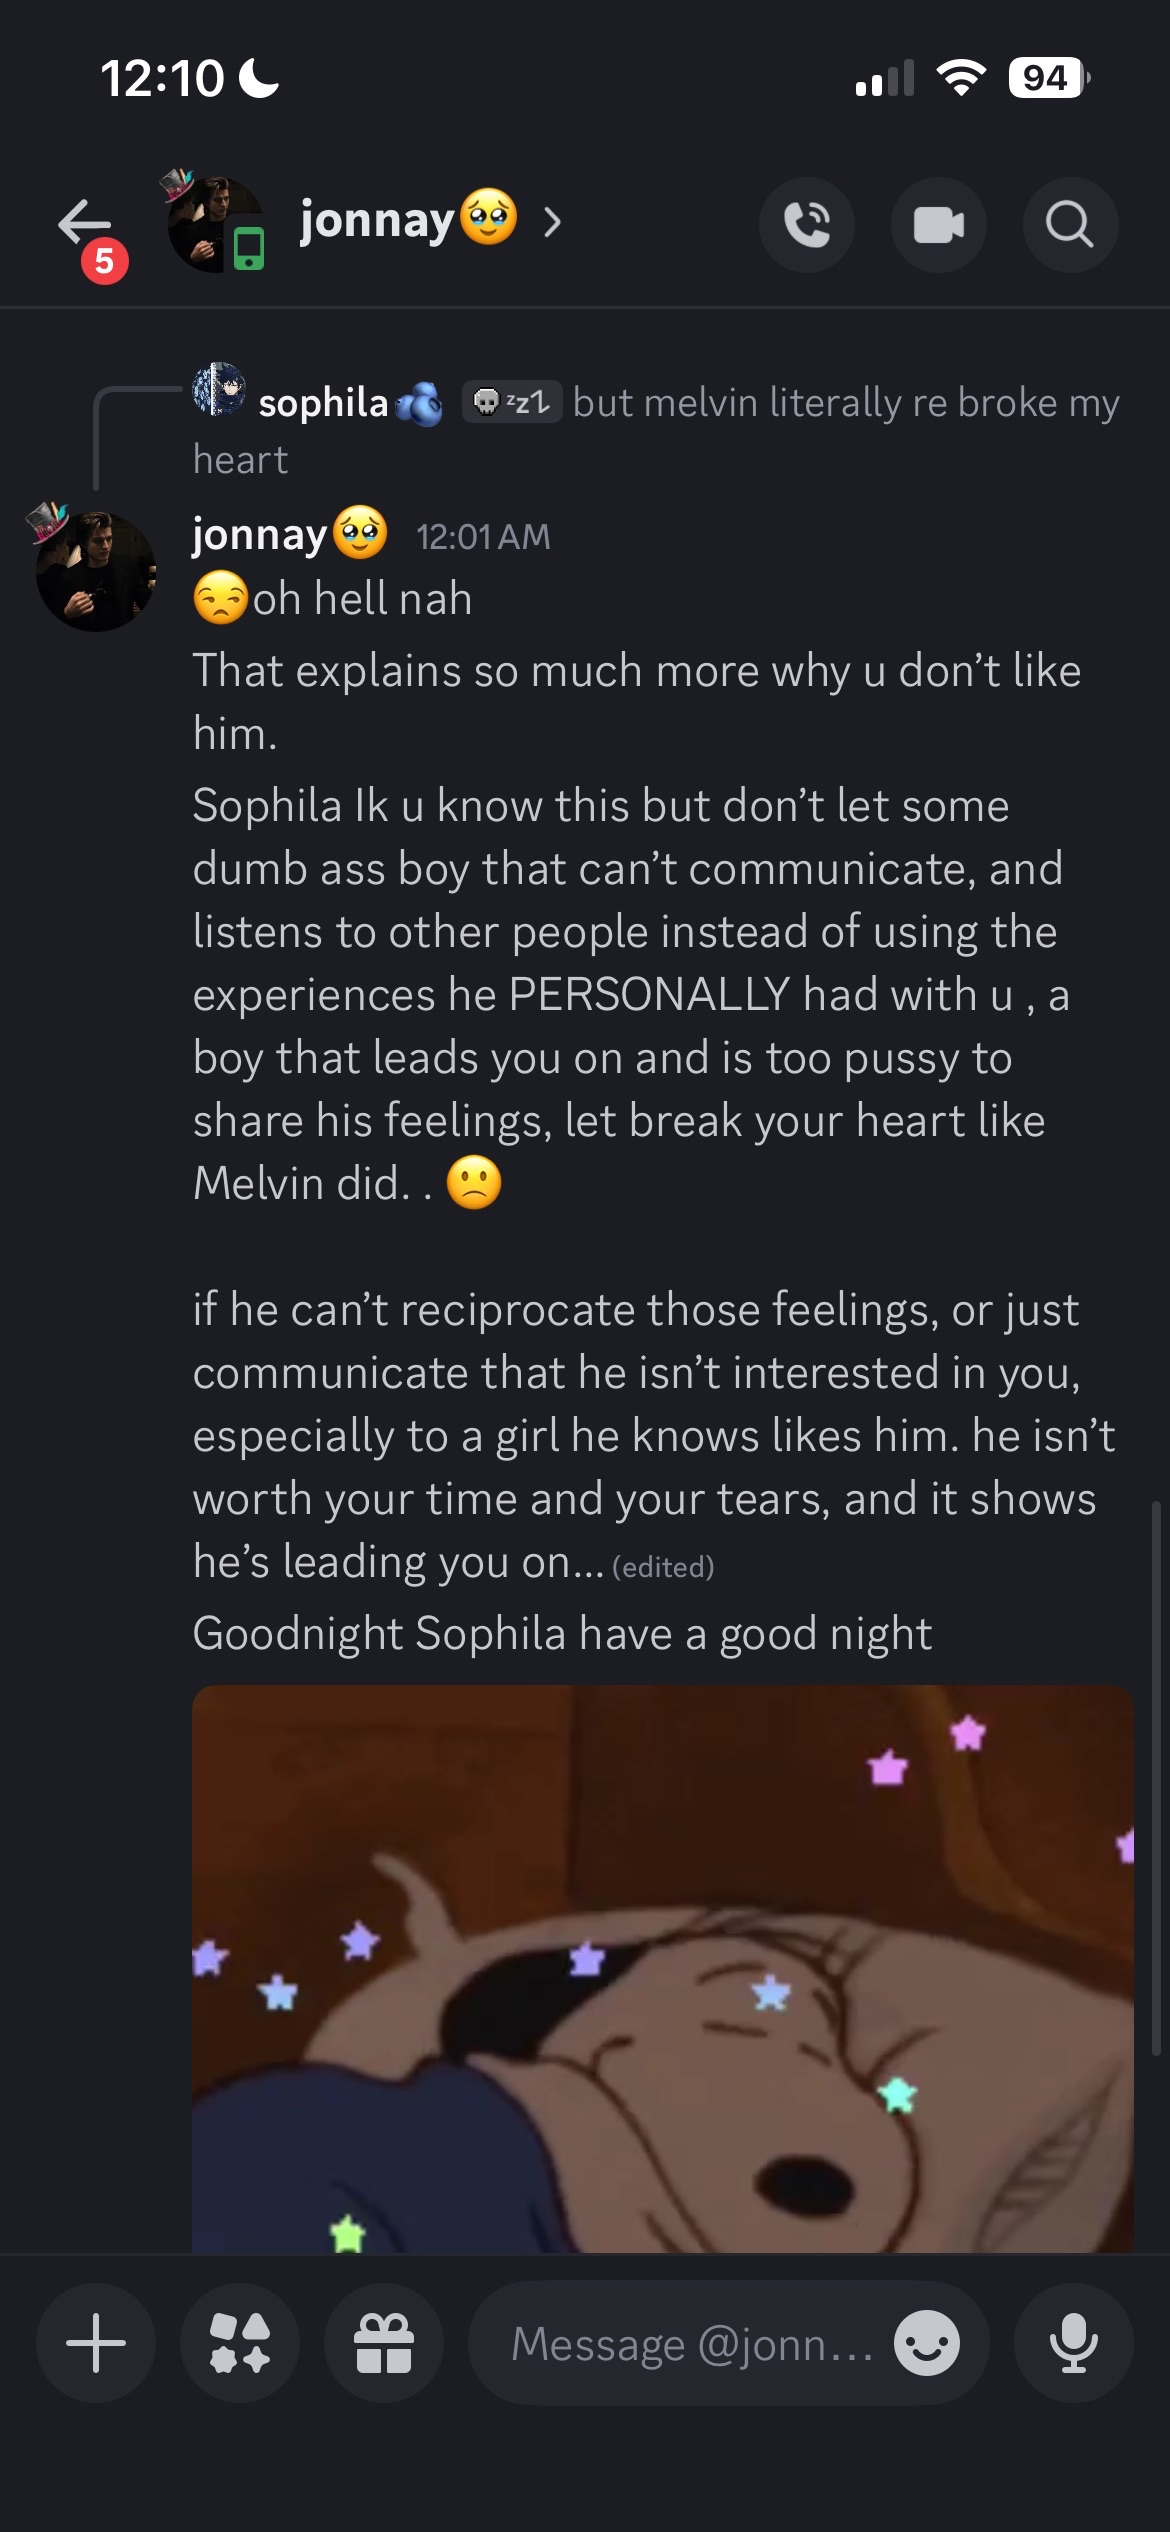Viewport: 1170px width, 2532px height.
Task: Start a voice call with jonnay
Action: [807, 224]
